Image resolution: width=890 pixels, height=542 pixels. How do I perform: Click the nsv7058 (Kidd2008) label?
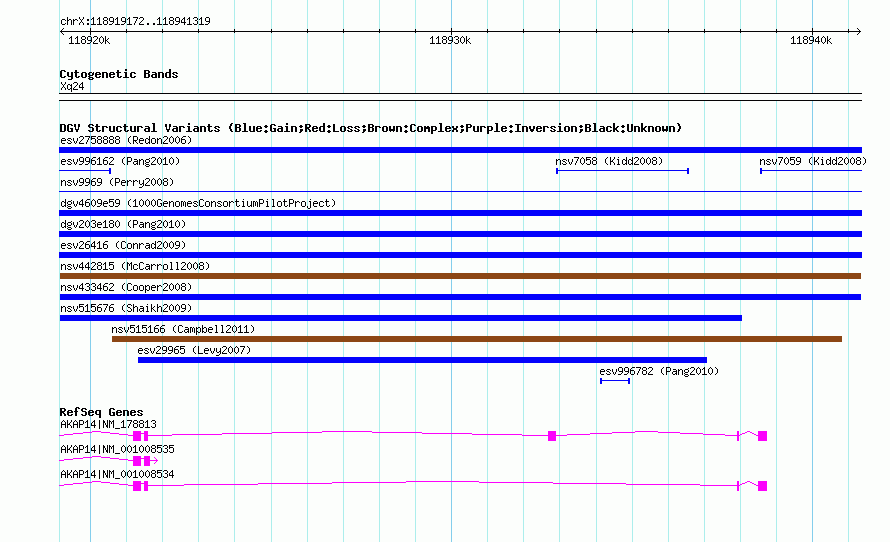(x=609, y=161)
